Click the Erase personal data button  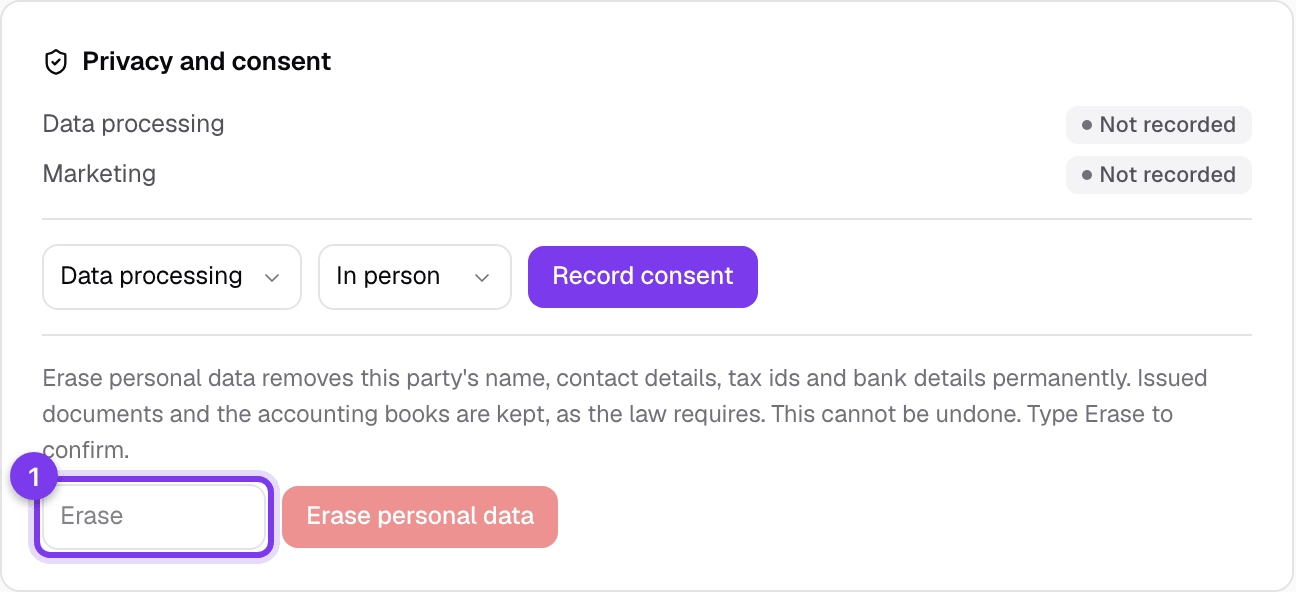point(420,517)
